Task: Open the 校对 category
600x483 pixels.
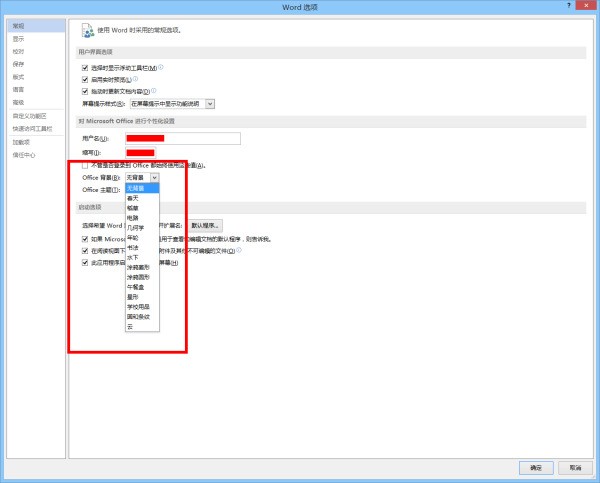Action: pyautogui.click(x=36, y=51)
